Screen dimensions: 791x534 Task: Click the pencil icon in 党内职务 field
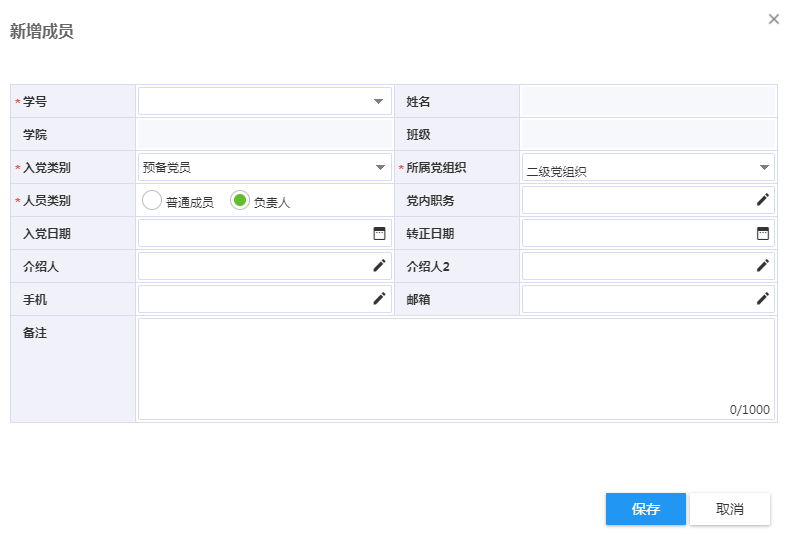763,200
